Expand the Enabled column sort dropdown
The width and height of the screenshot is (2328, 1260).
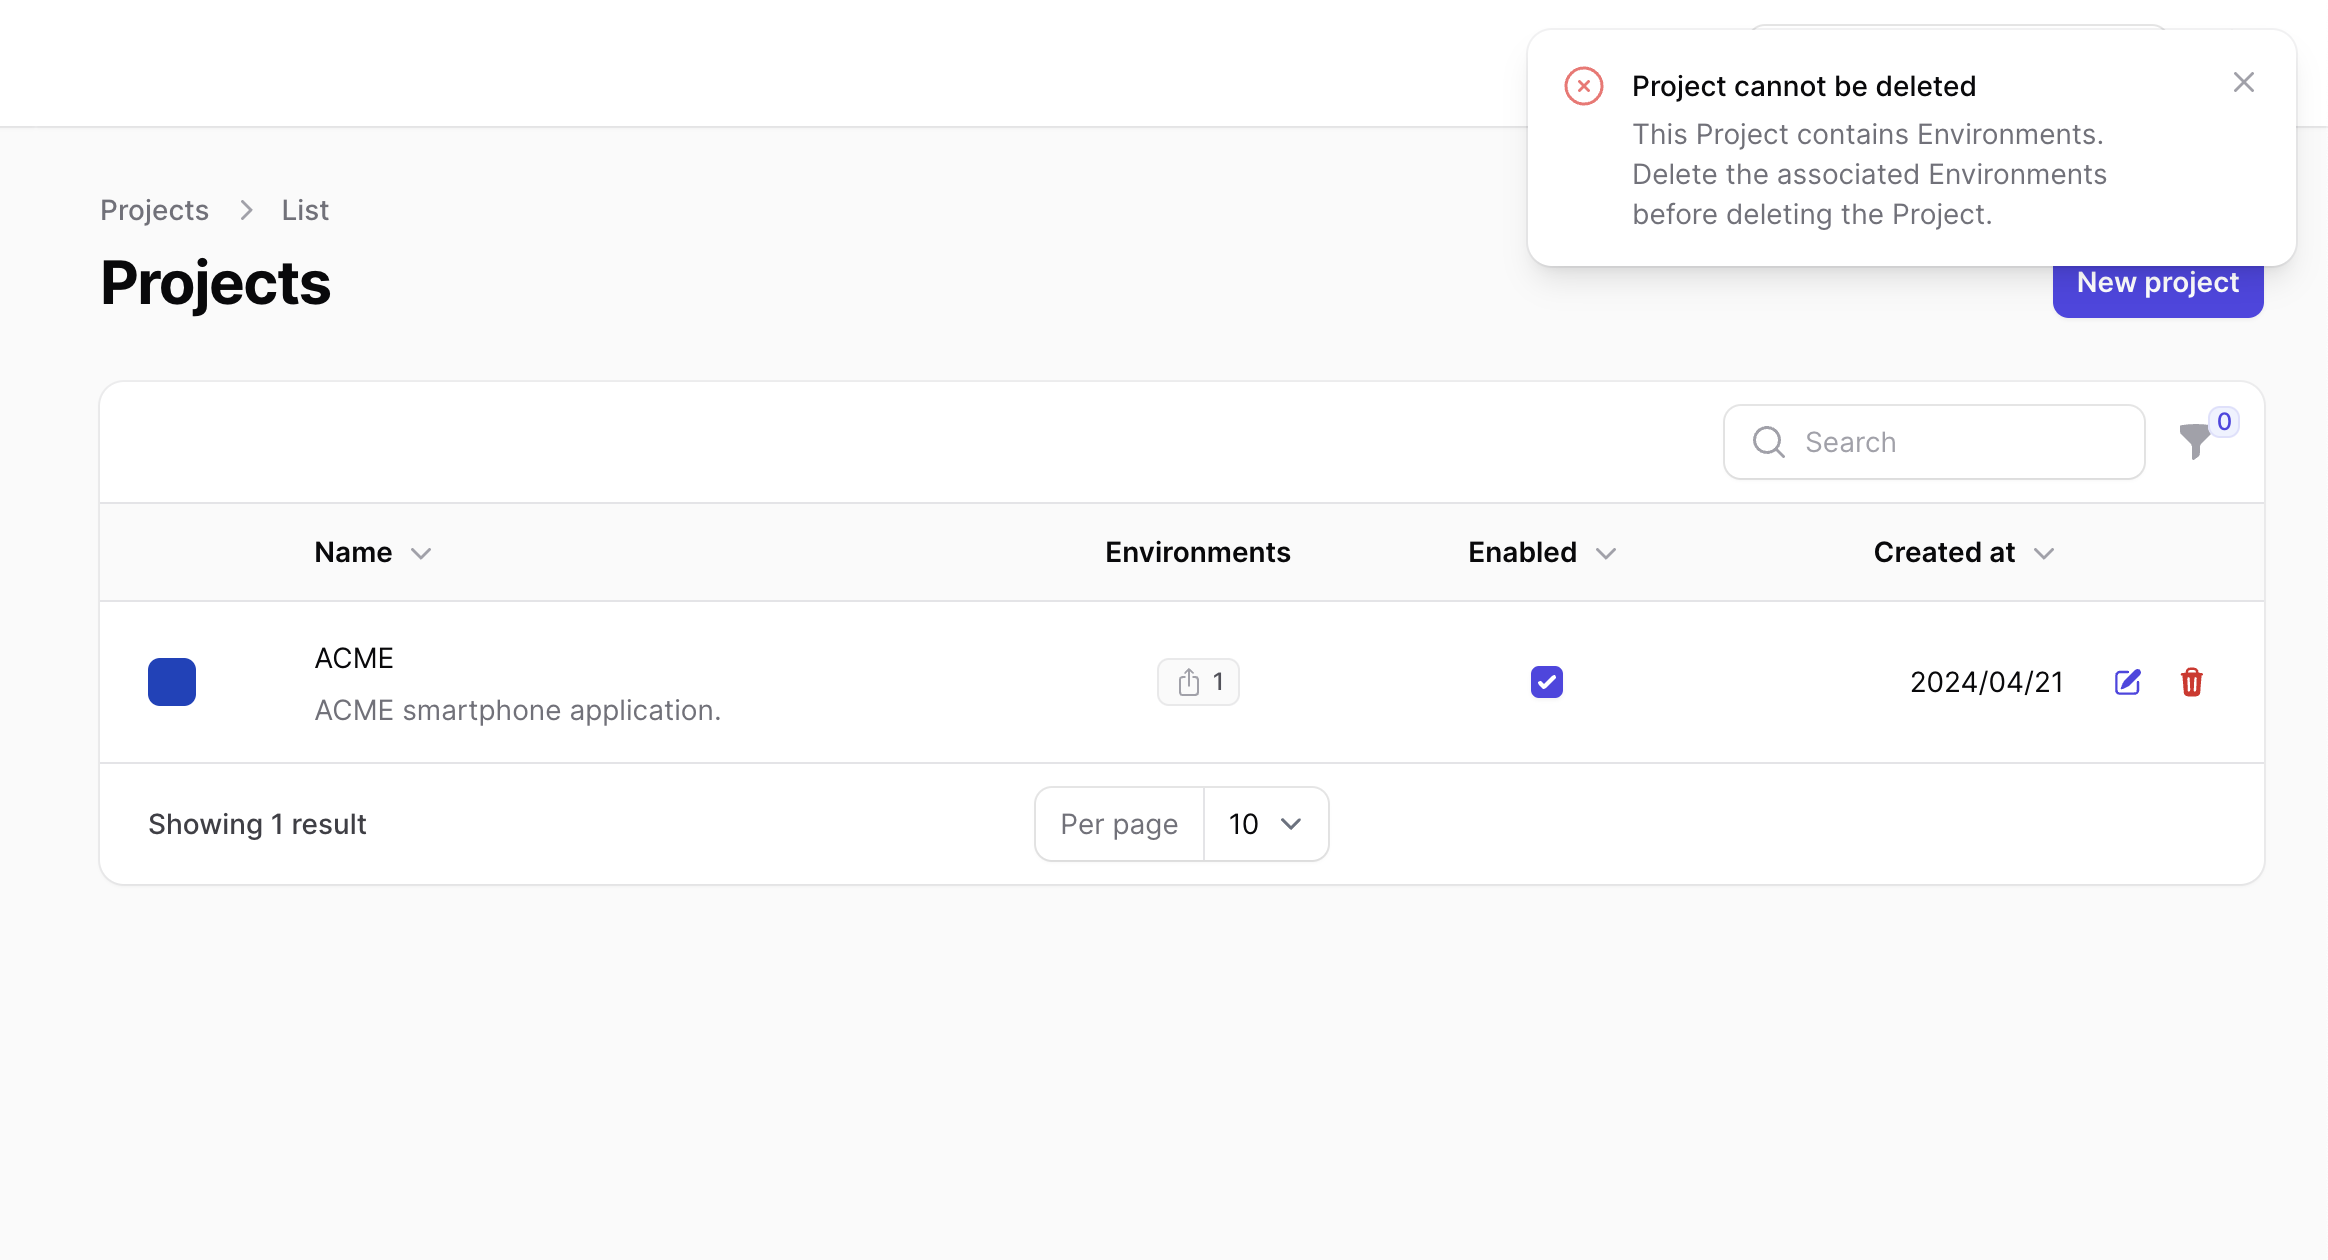[x=1610, y=551]
